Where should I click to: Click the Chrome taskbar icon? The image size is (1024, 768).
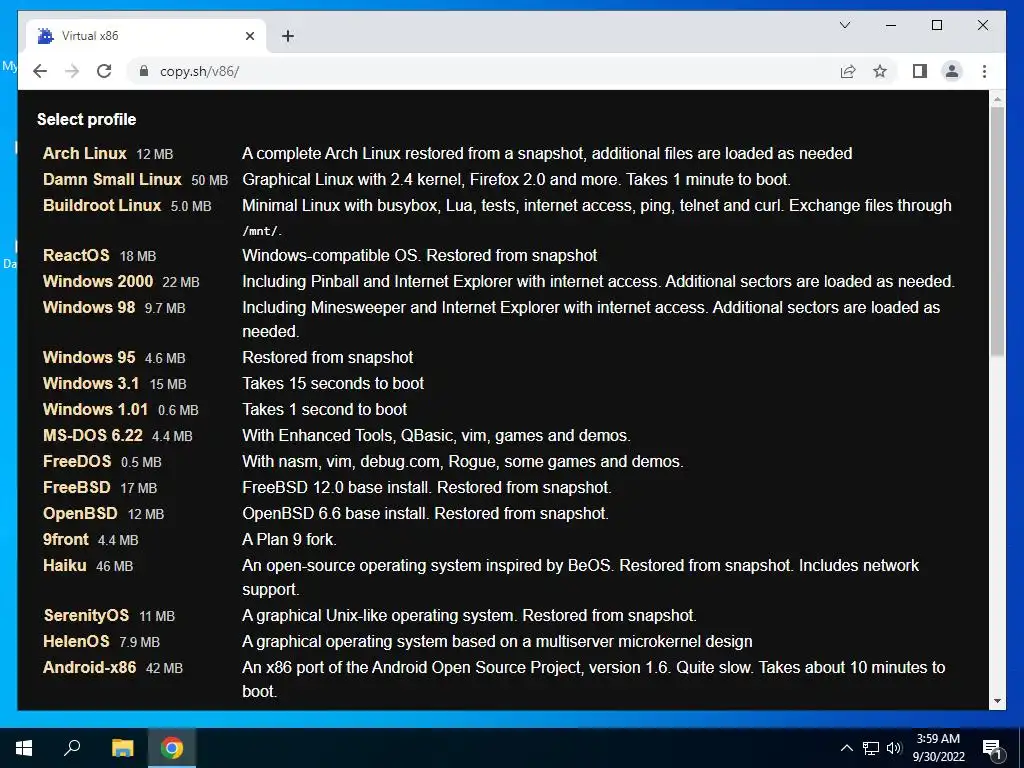(172, 748)
